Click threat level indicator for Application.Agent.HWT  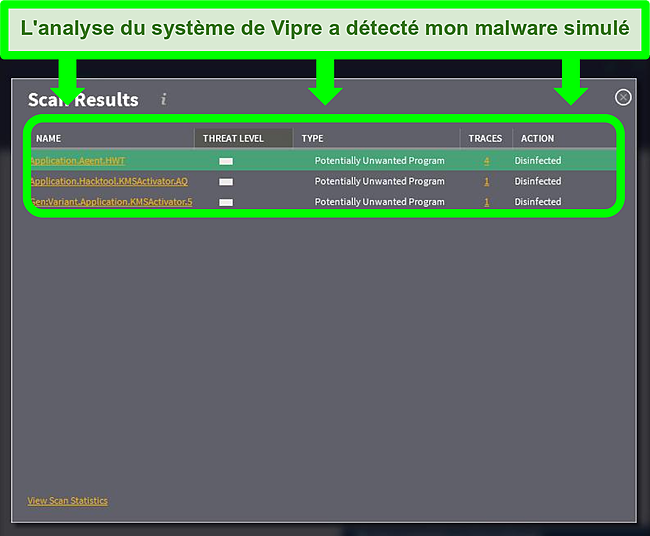[226, 161]
